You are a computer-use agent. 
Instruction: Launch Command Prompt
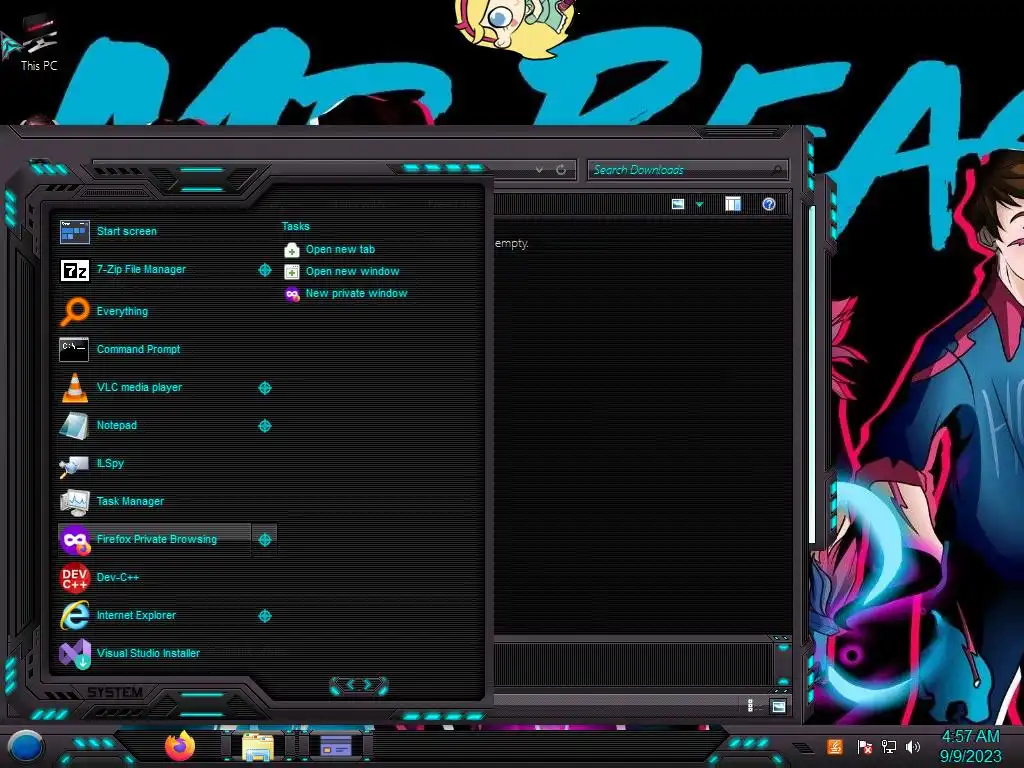154,349
